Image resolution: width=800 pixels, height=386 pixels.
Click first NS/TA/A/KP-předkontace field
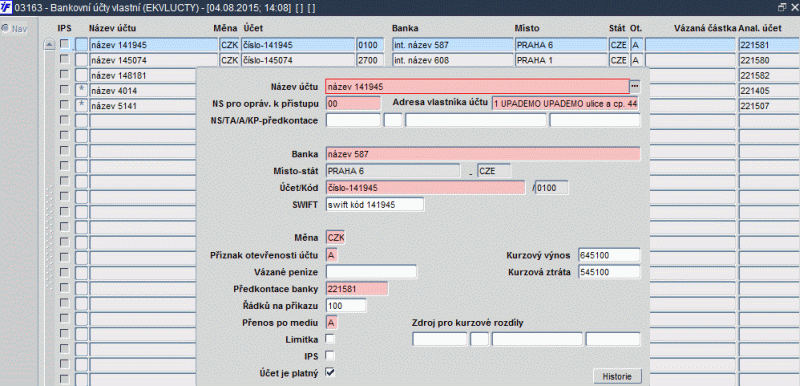(353, 120)
